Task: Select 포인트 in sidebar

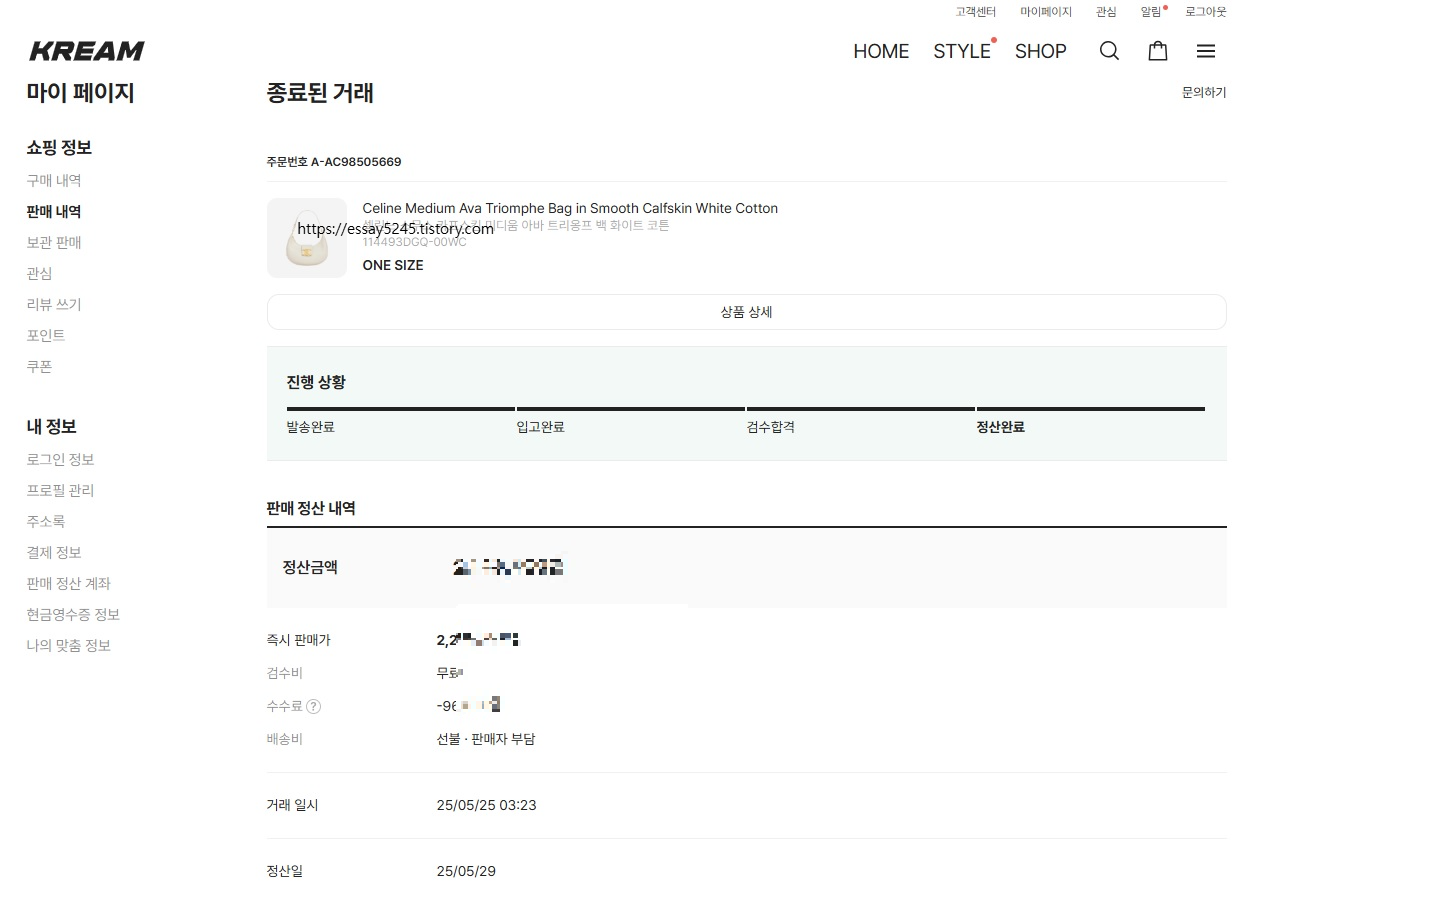Action: point(46,335)
